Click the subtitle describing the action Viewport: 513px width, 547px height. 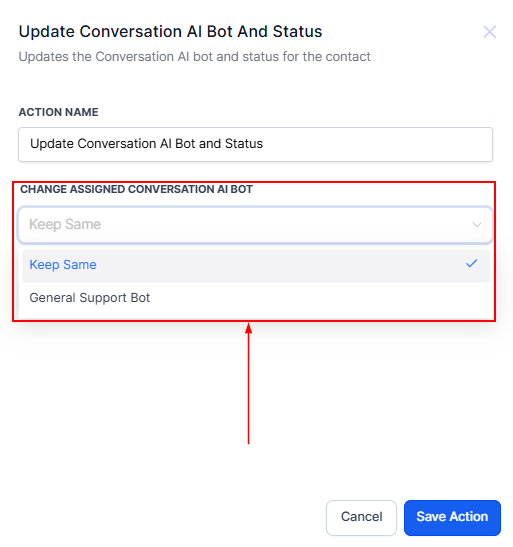195,57
